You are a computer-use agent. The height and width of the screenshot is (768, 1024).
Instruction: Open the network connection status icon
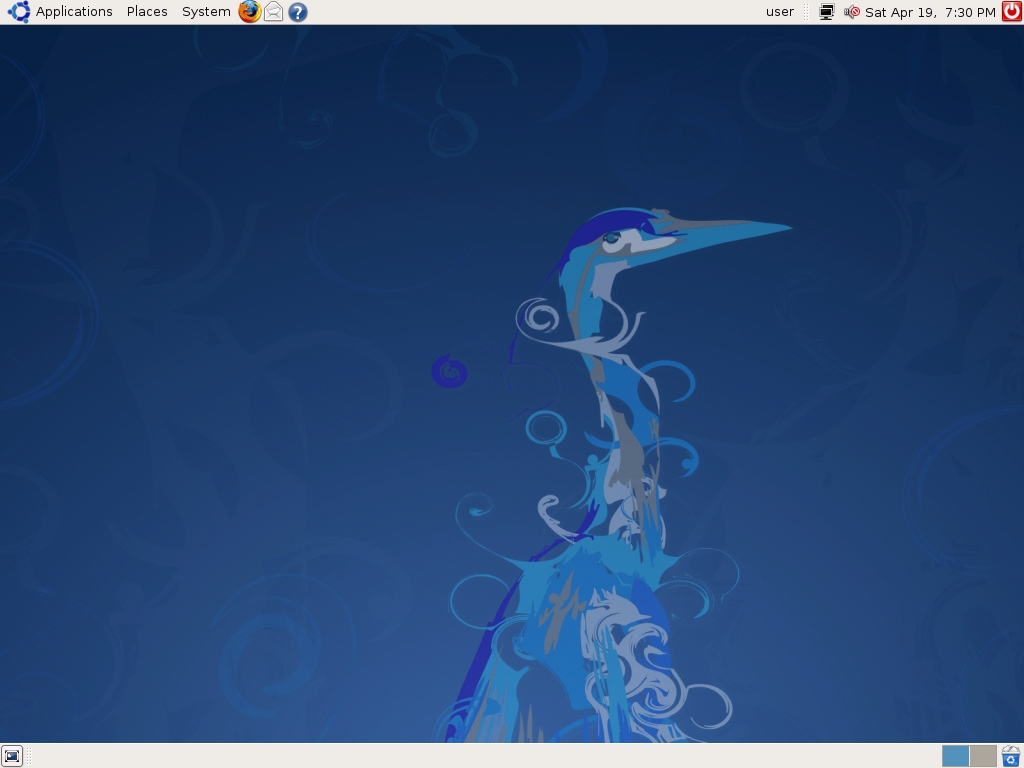coord(826,12)
